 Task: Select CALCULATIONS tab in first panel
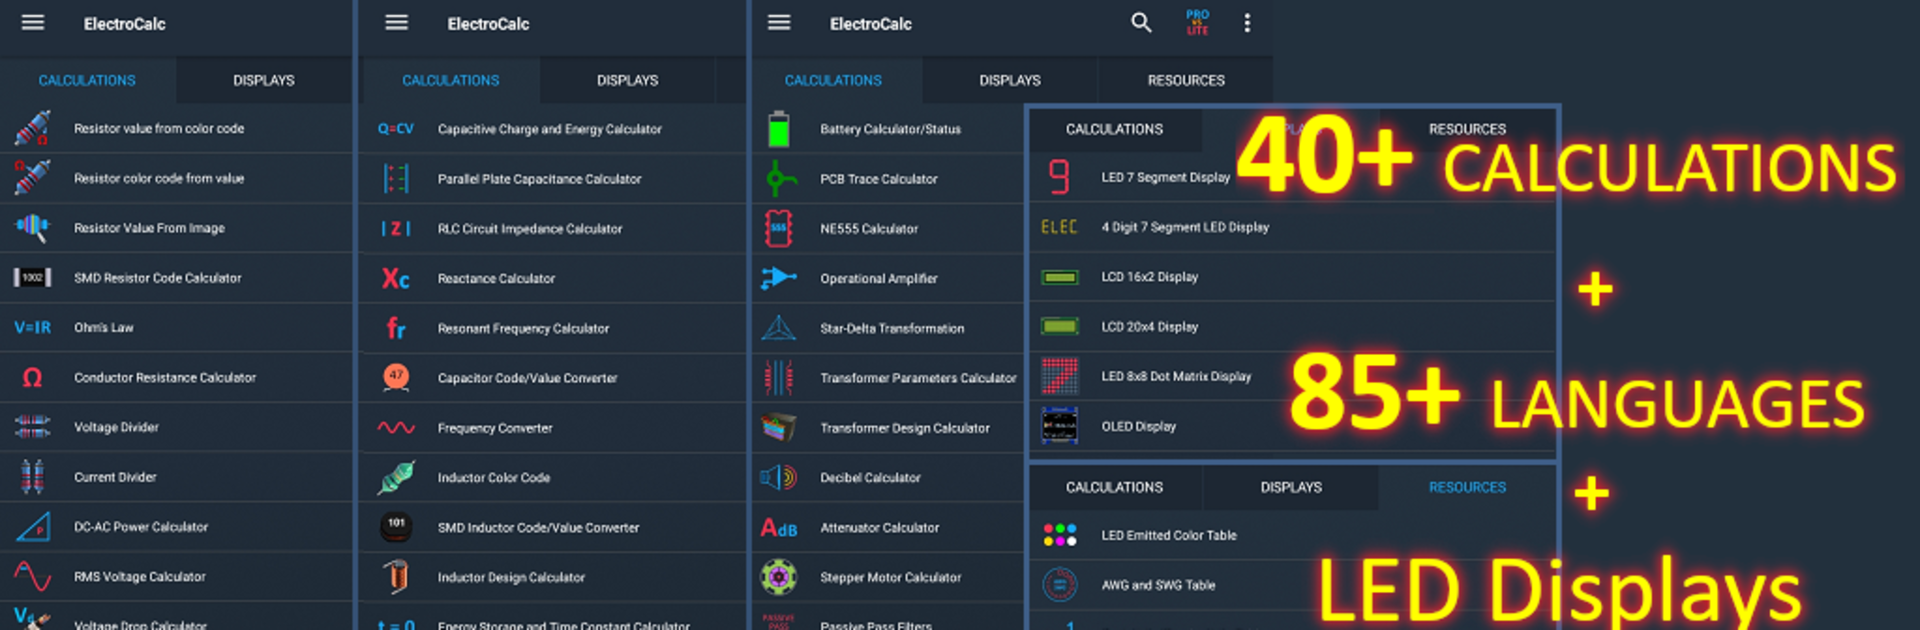tap(87, 80)
